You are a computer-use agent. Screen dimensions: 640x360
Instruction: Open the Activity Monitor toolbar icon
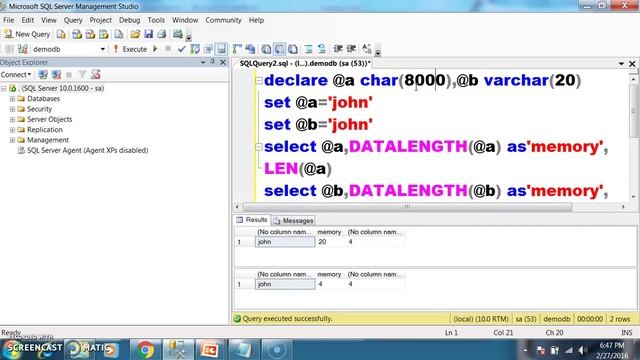point(178,34)
